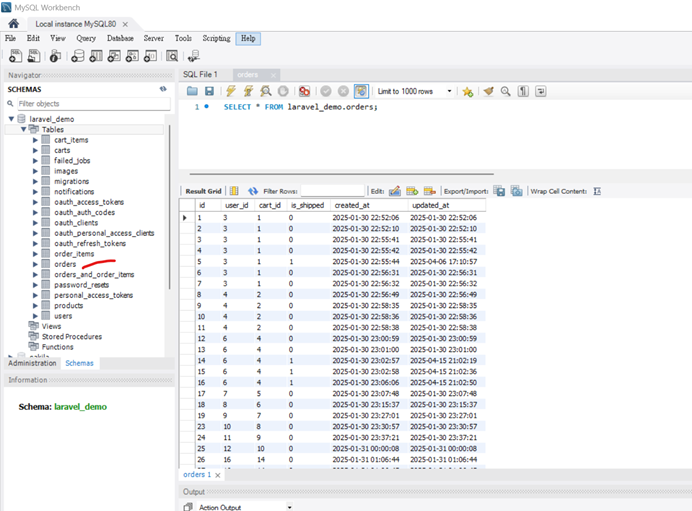Create new function icon in toolbar
Viewport: 692px width, 511px height.
click(x=150, y=56)
